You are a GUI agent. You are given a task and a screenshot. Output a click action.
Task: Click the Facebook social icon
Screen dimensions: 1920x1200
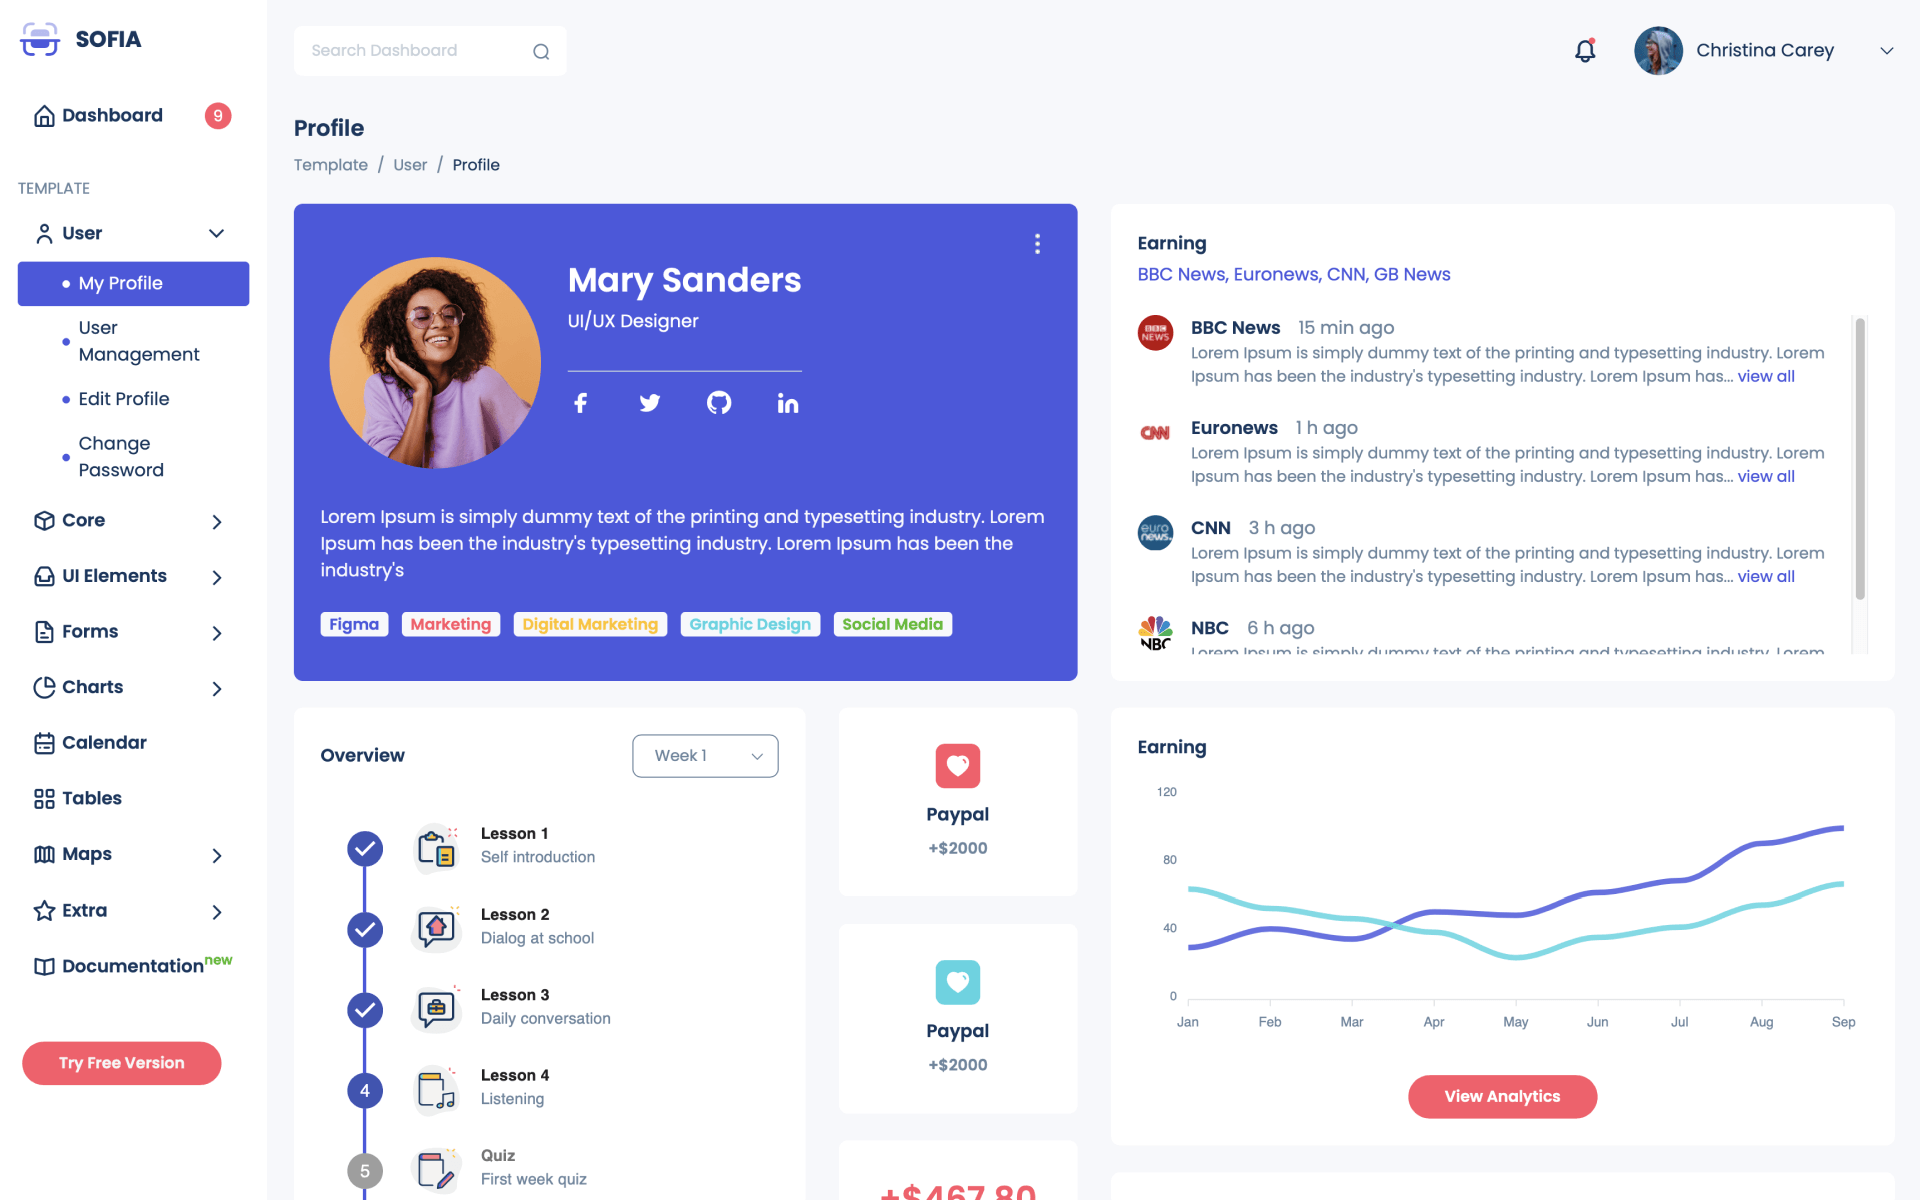581,402
